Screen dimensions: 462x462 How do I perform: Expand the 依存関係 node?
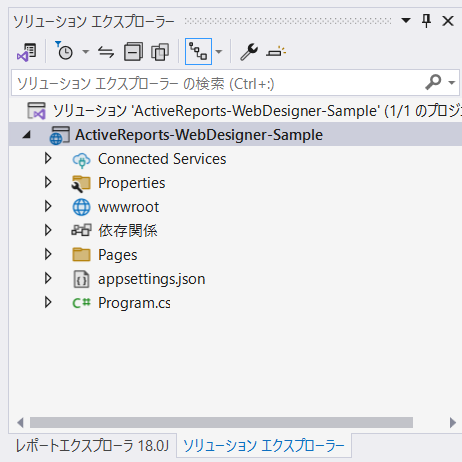(48, 230)
